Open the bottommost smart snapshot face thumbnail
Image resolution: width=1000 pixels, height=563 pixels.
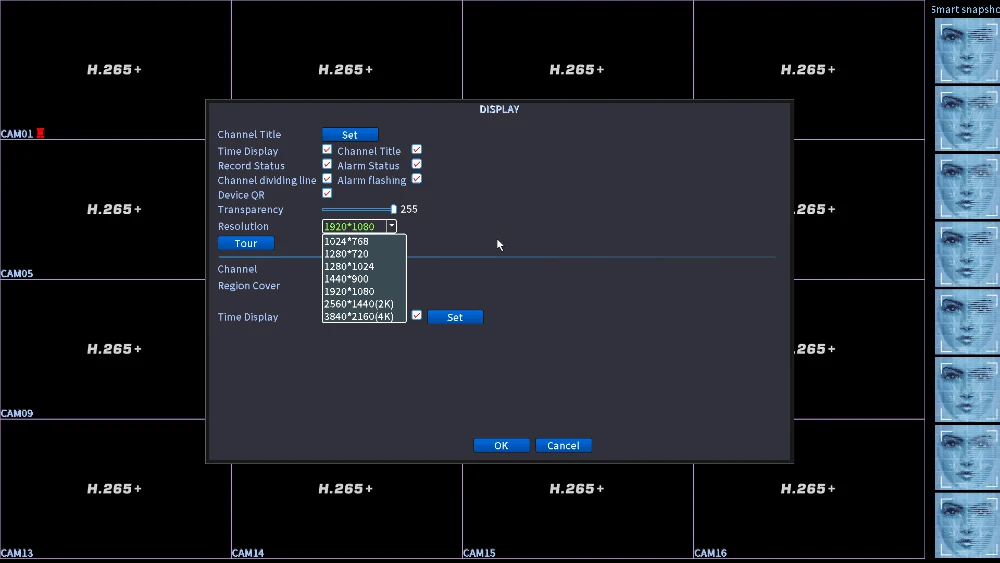tap(967, 525)
